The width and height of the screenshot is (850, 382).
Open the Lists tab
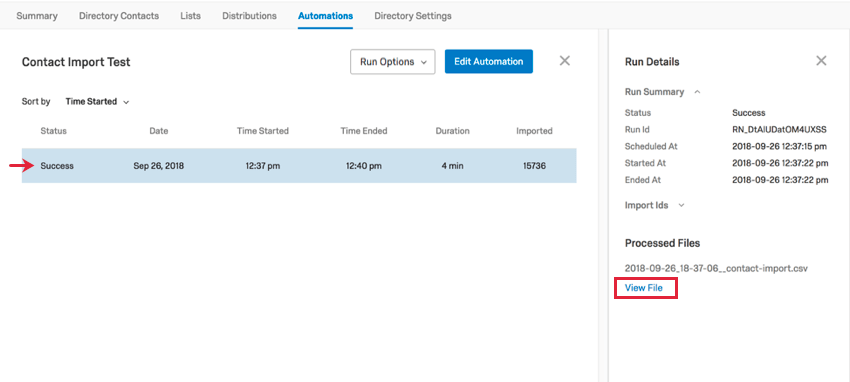point(190,16)
